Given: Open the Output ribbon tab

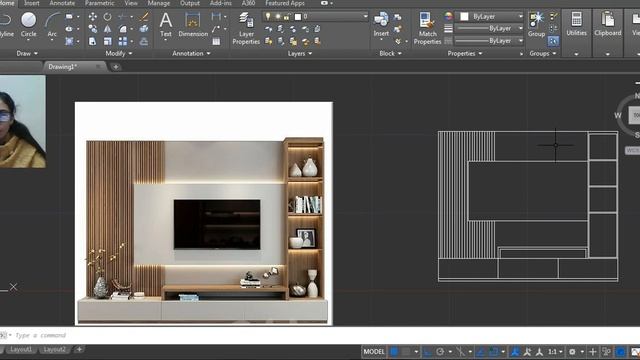Looking at the screenshot, I should click(x=190, y=3).
